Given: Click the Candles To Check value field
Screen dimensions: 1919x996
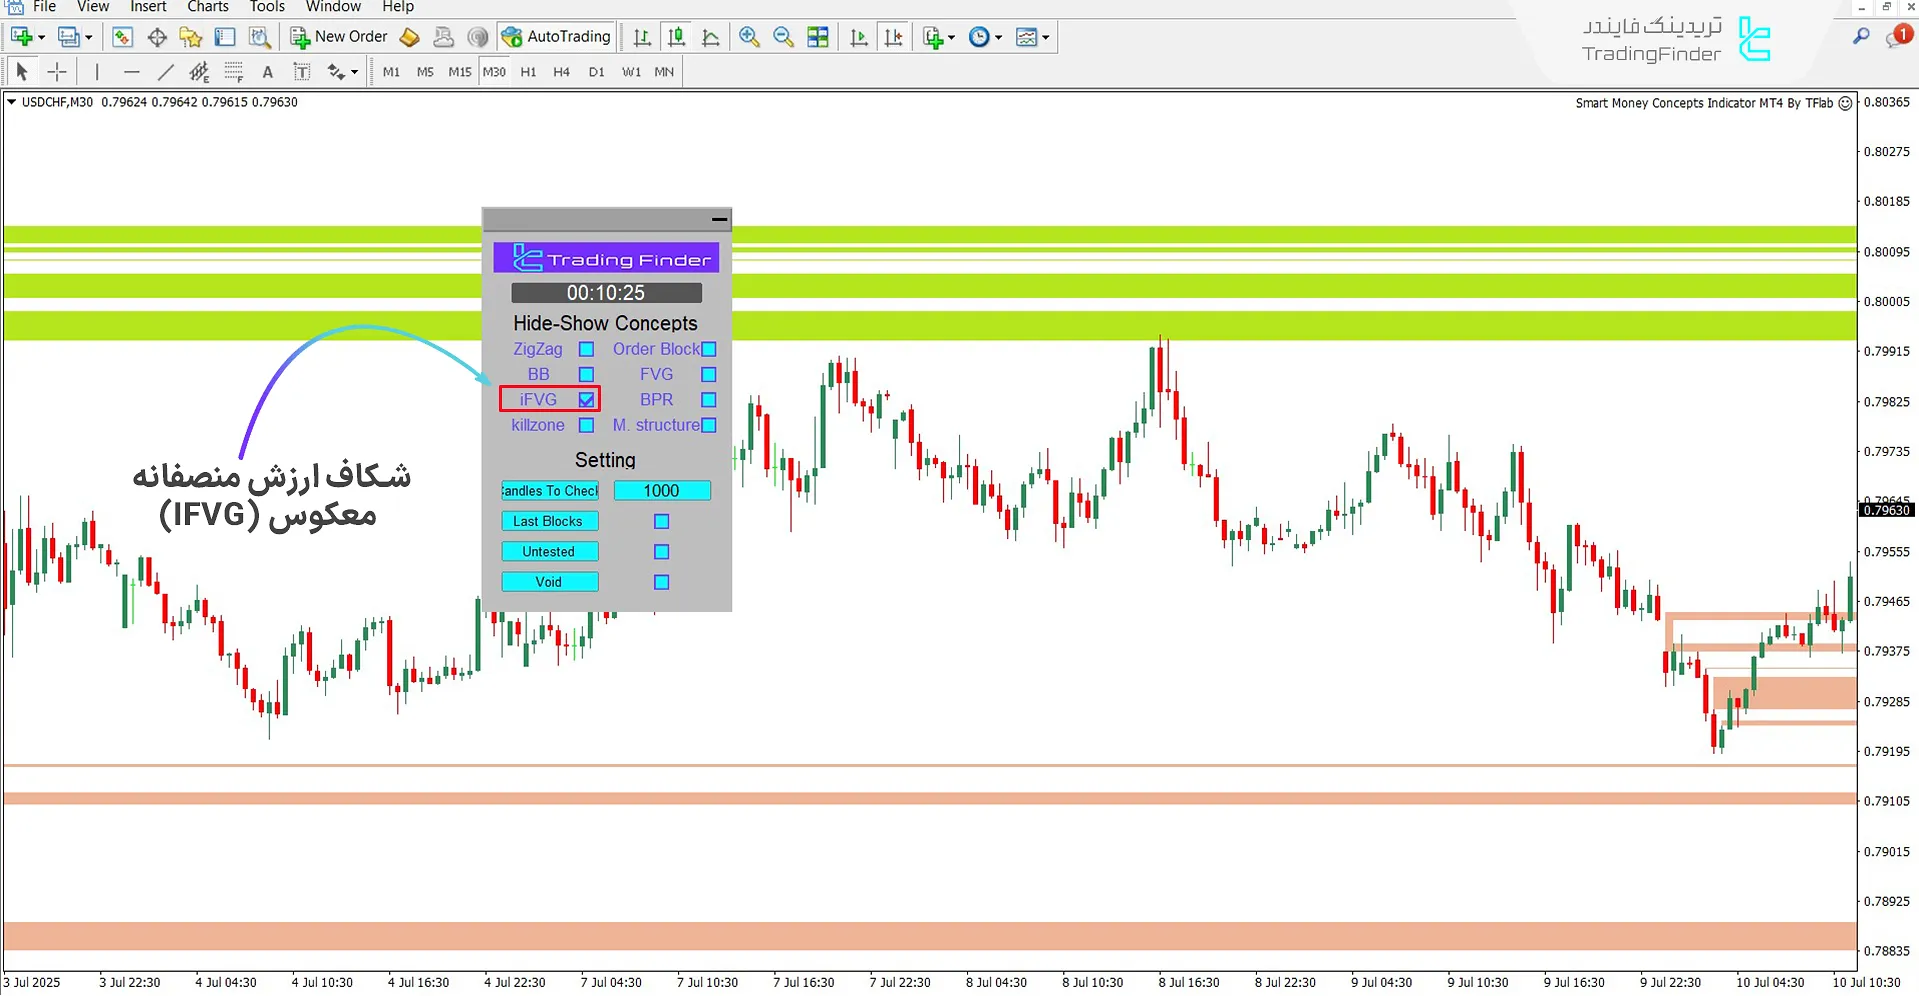Looking at the screenshot, I should point(661,490).
